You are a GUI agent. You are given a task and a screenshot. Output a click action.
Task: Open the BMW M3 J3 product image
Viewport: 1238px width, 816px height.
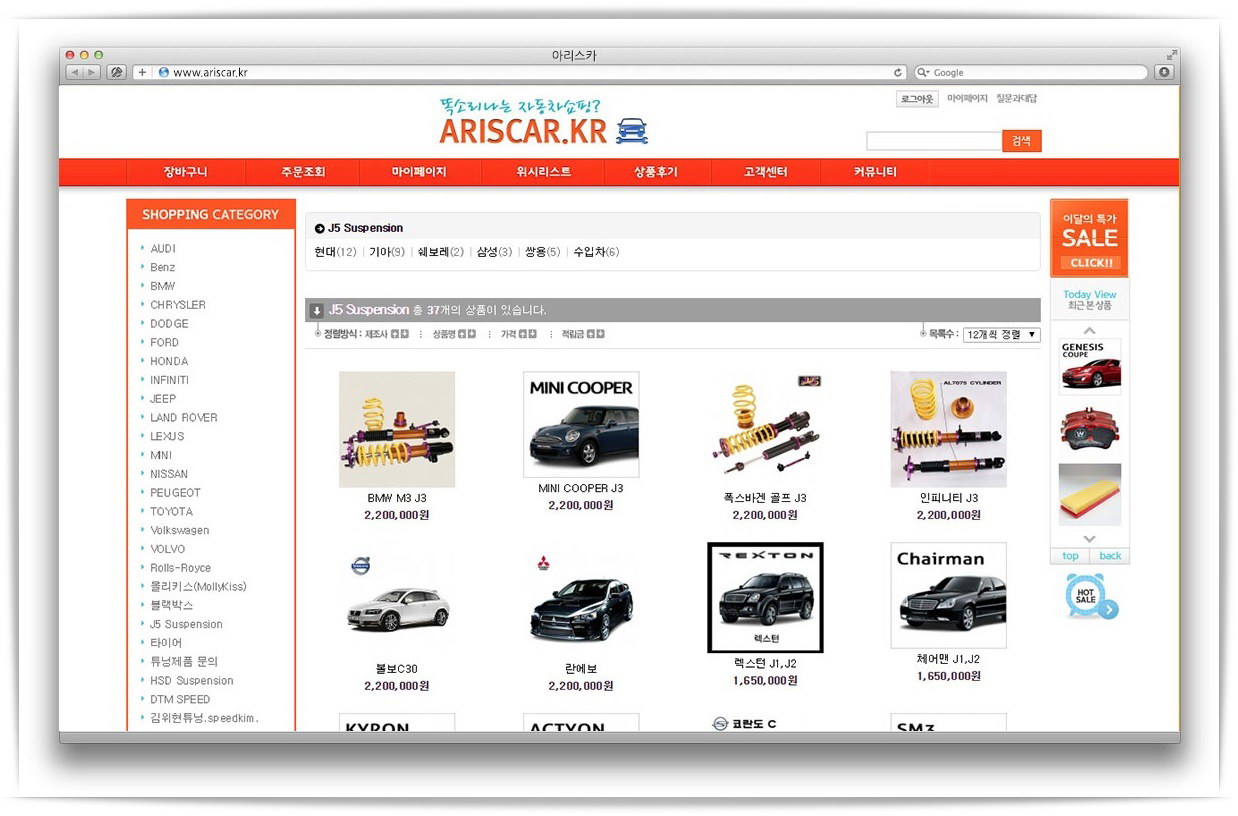397,429
